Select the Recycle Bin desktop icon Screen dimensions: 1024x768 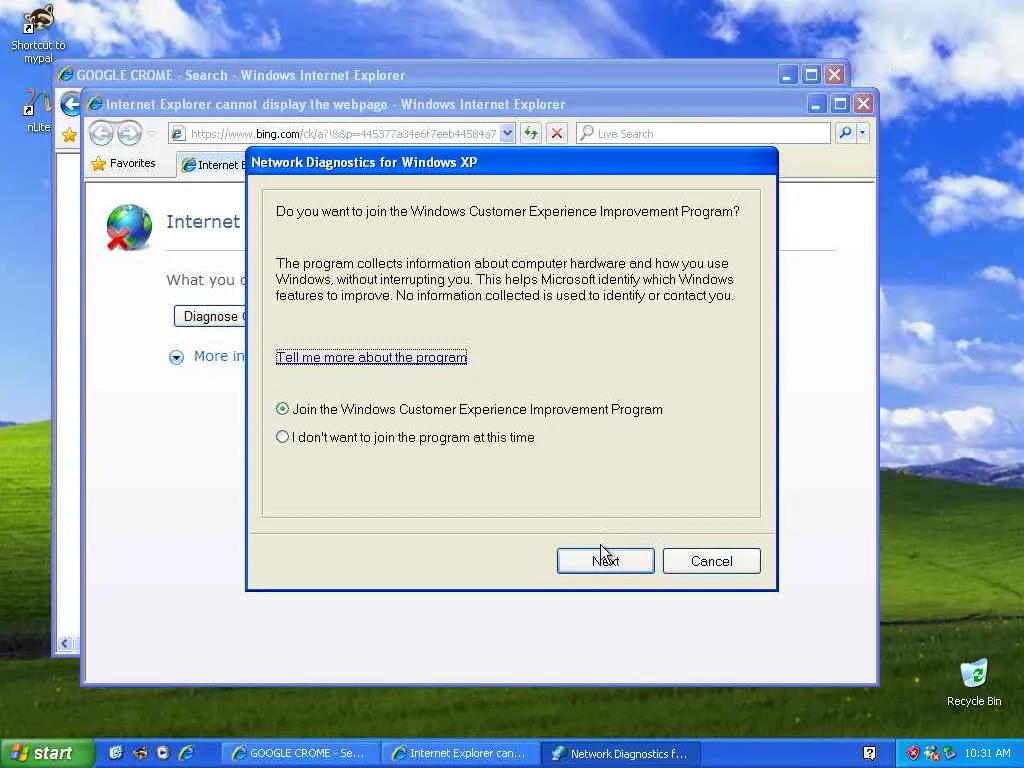pos(974,682)
